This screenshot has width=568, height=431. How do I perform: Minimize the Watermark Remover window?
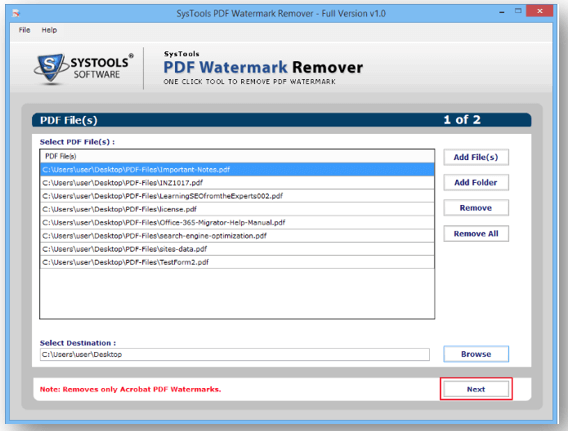(502, 12)
